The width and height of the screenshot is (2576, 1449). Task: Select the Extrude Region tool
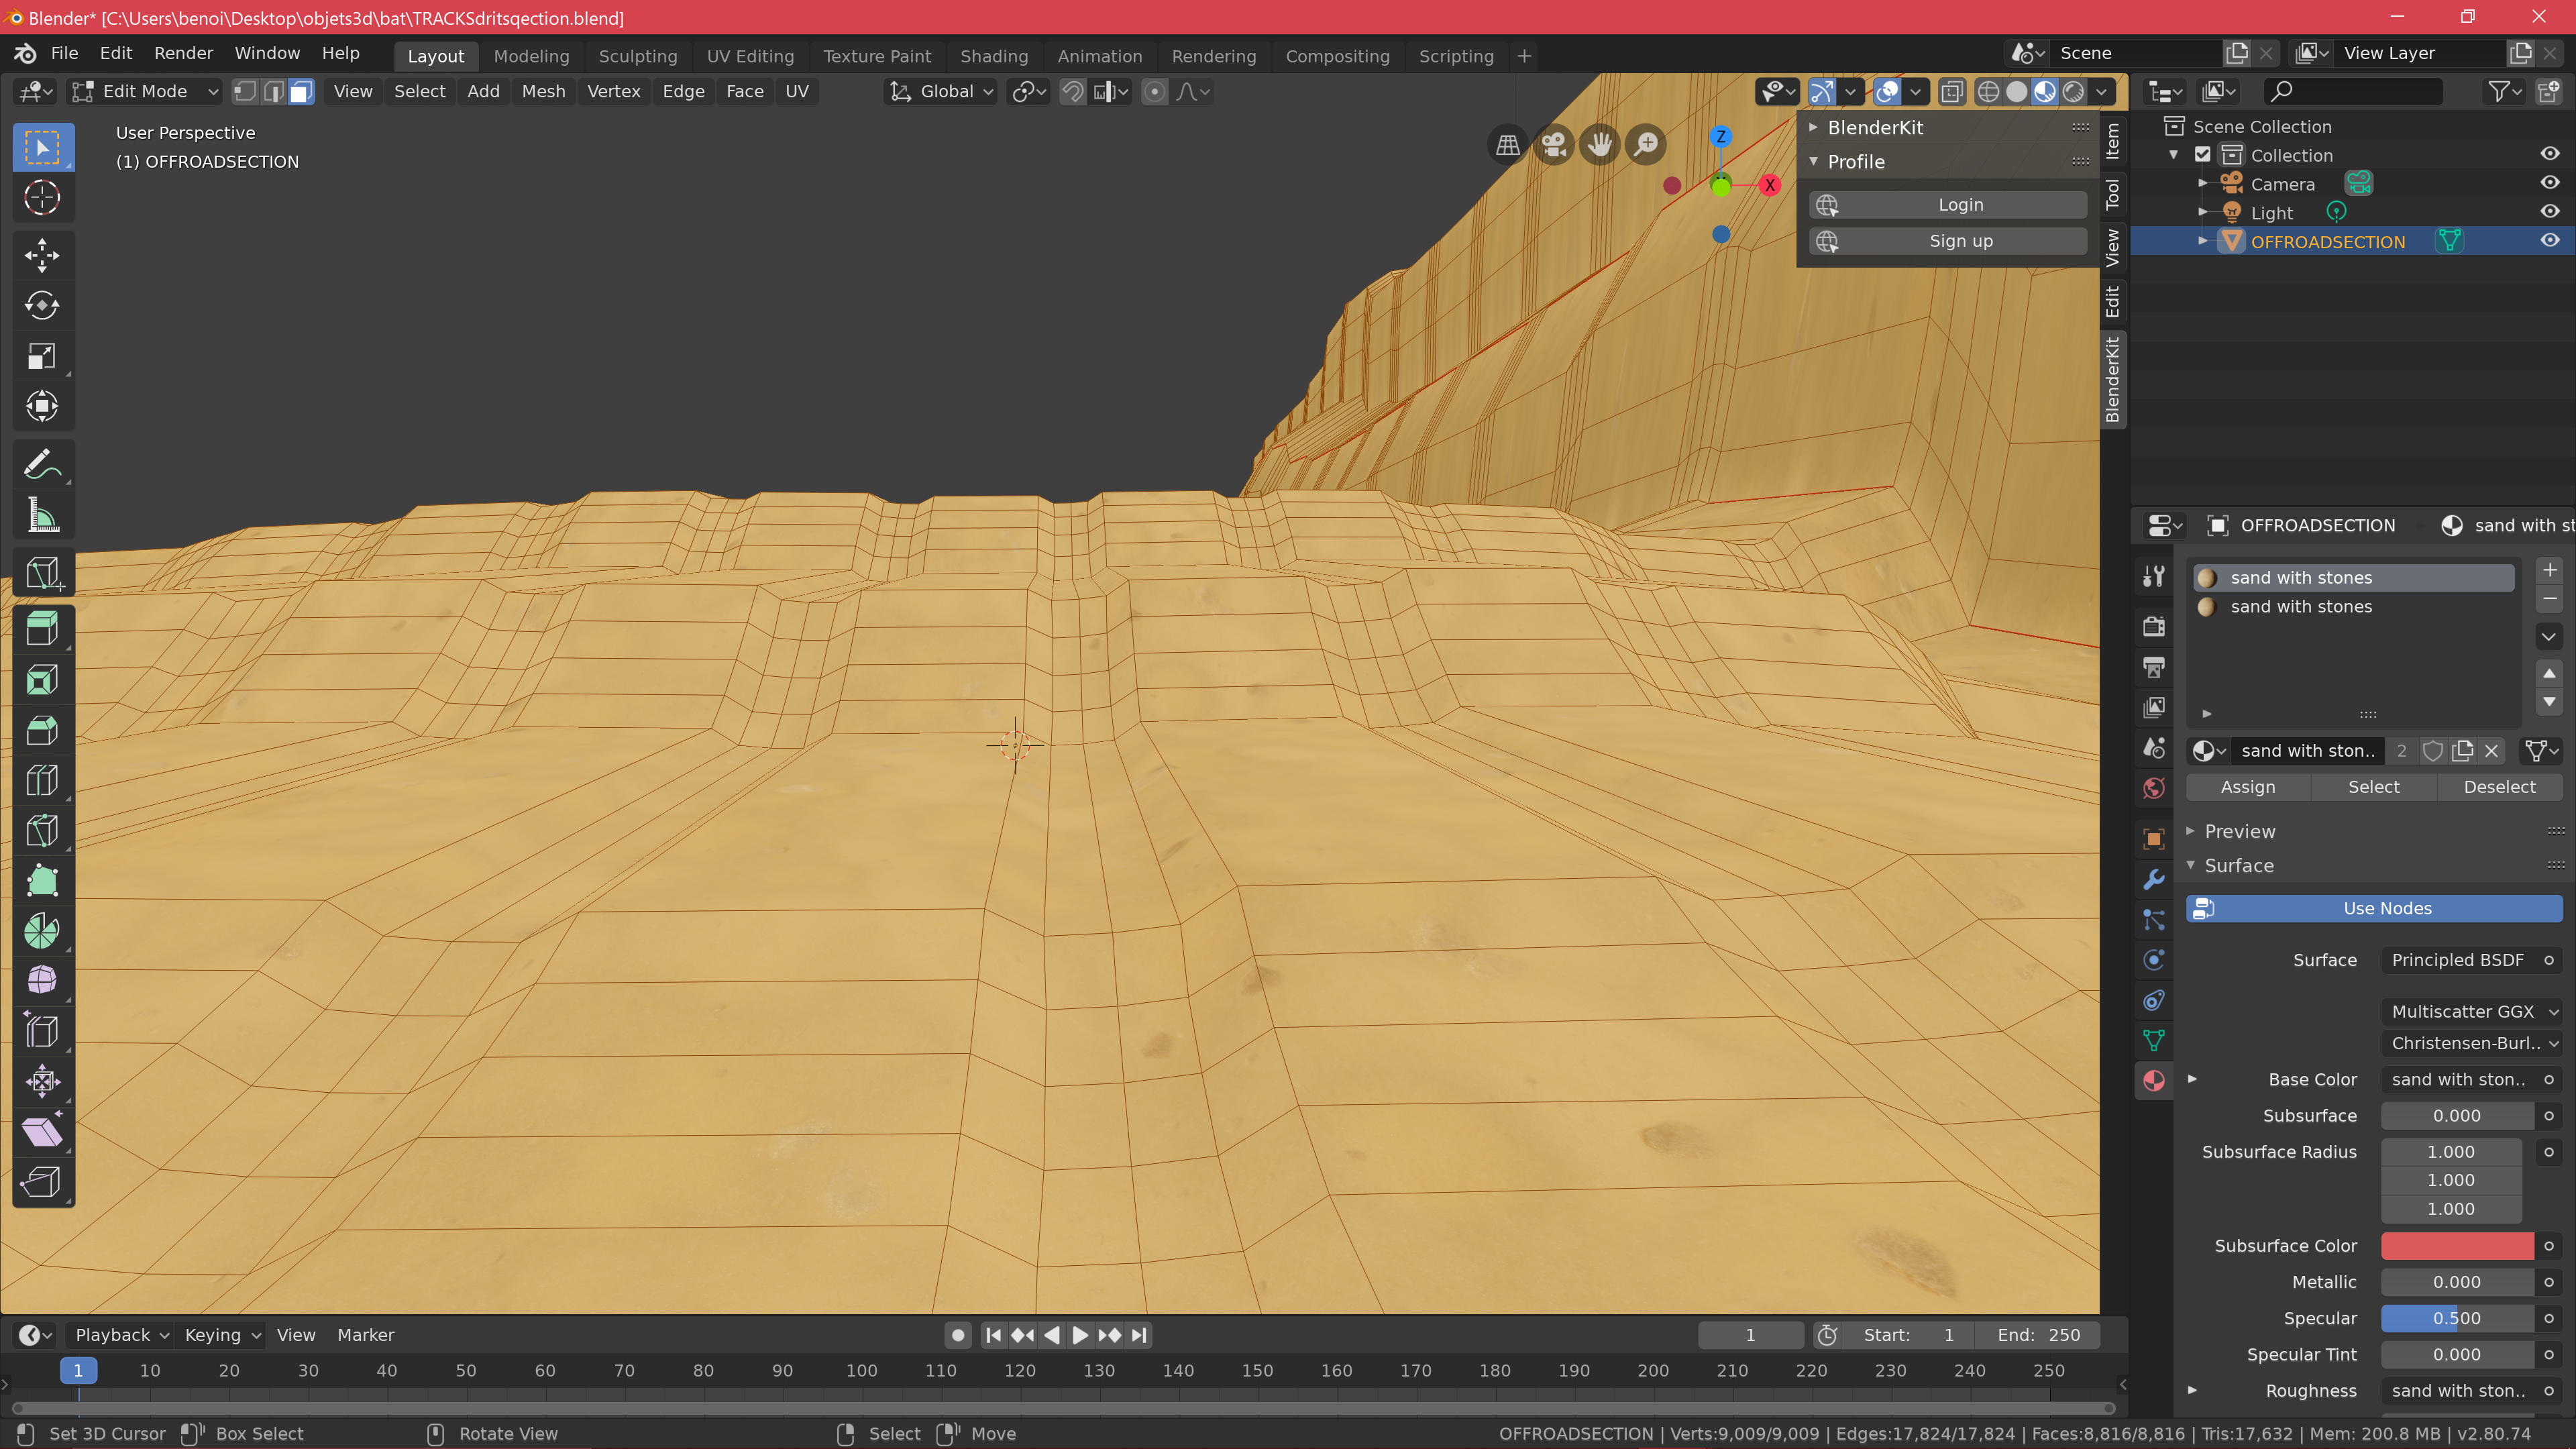click(x=42, y=629)
